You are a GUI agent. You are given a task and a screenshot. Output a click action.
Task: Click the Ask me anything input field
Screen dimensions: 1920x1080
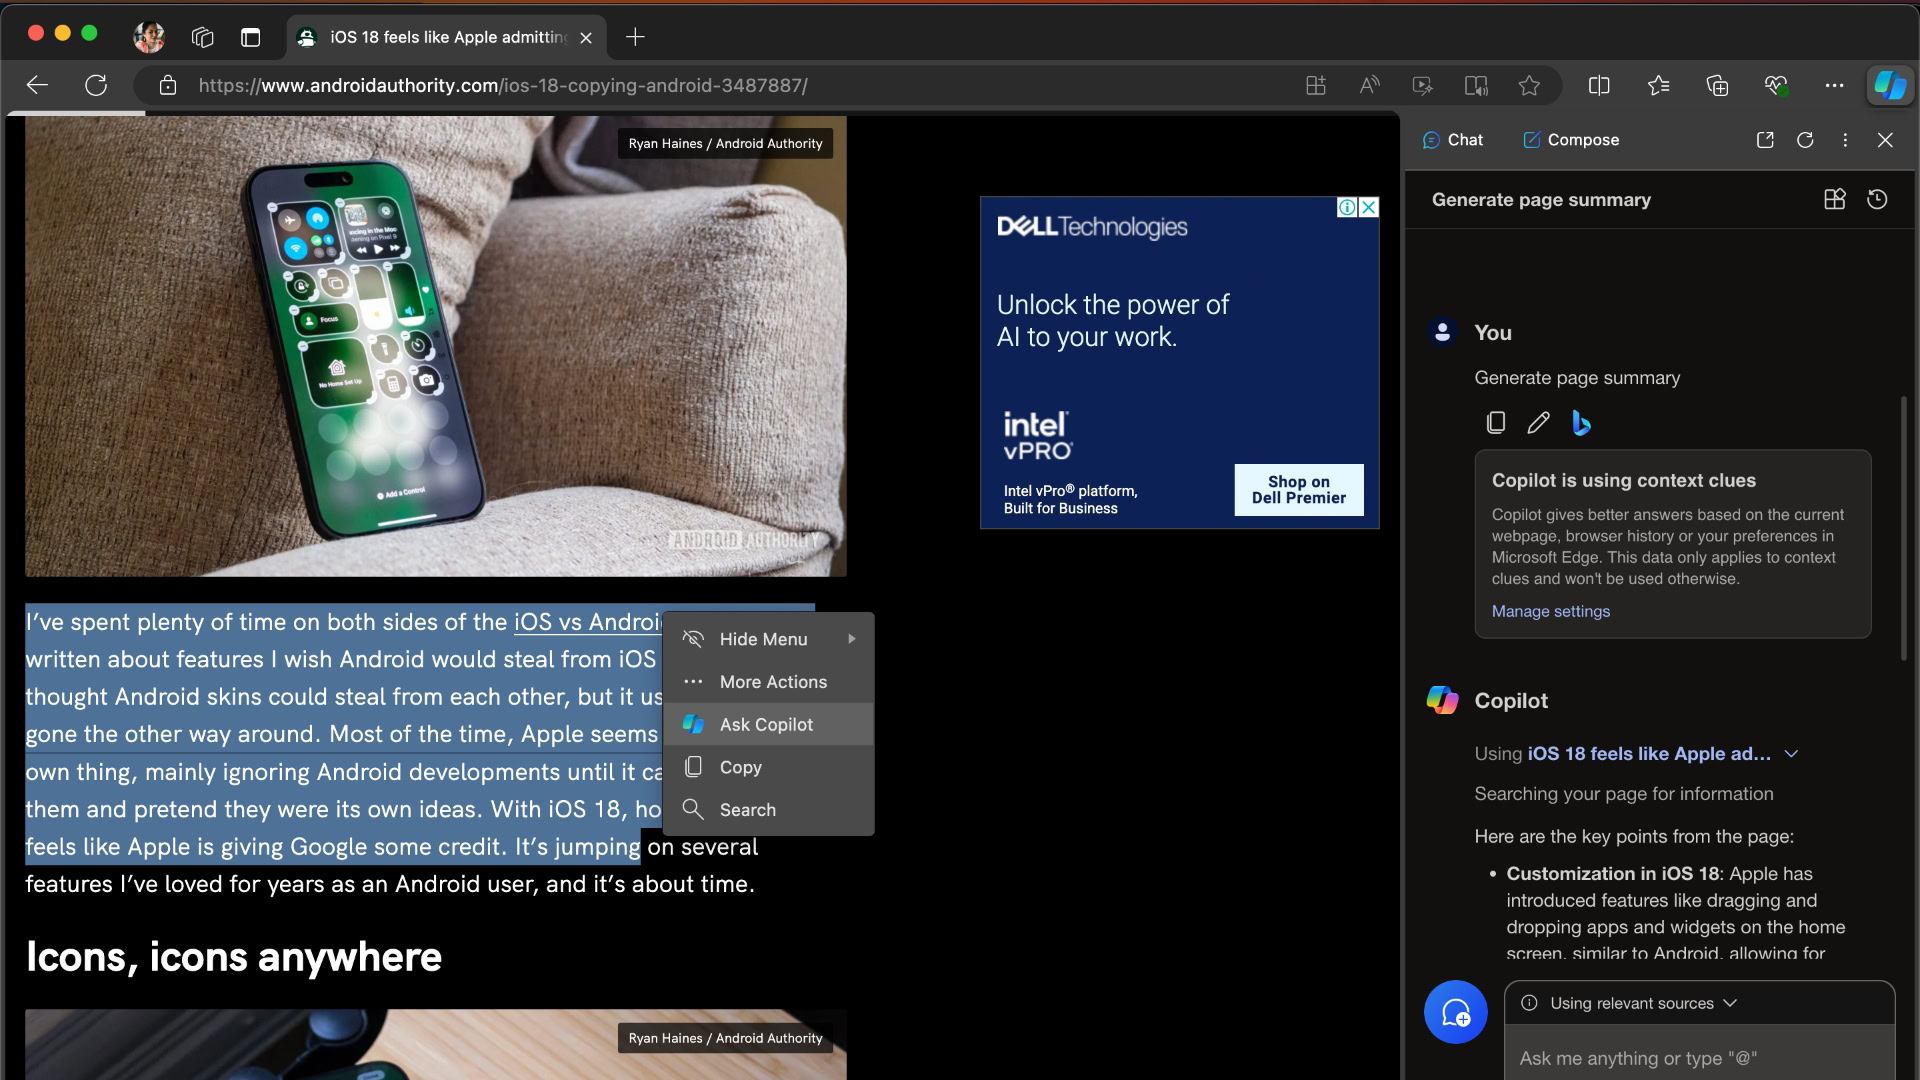coord(1700,1058)
